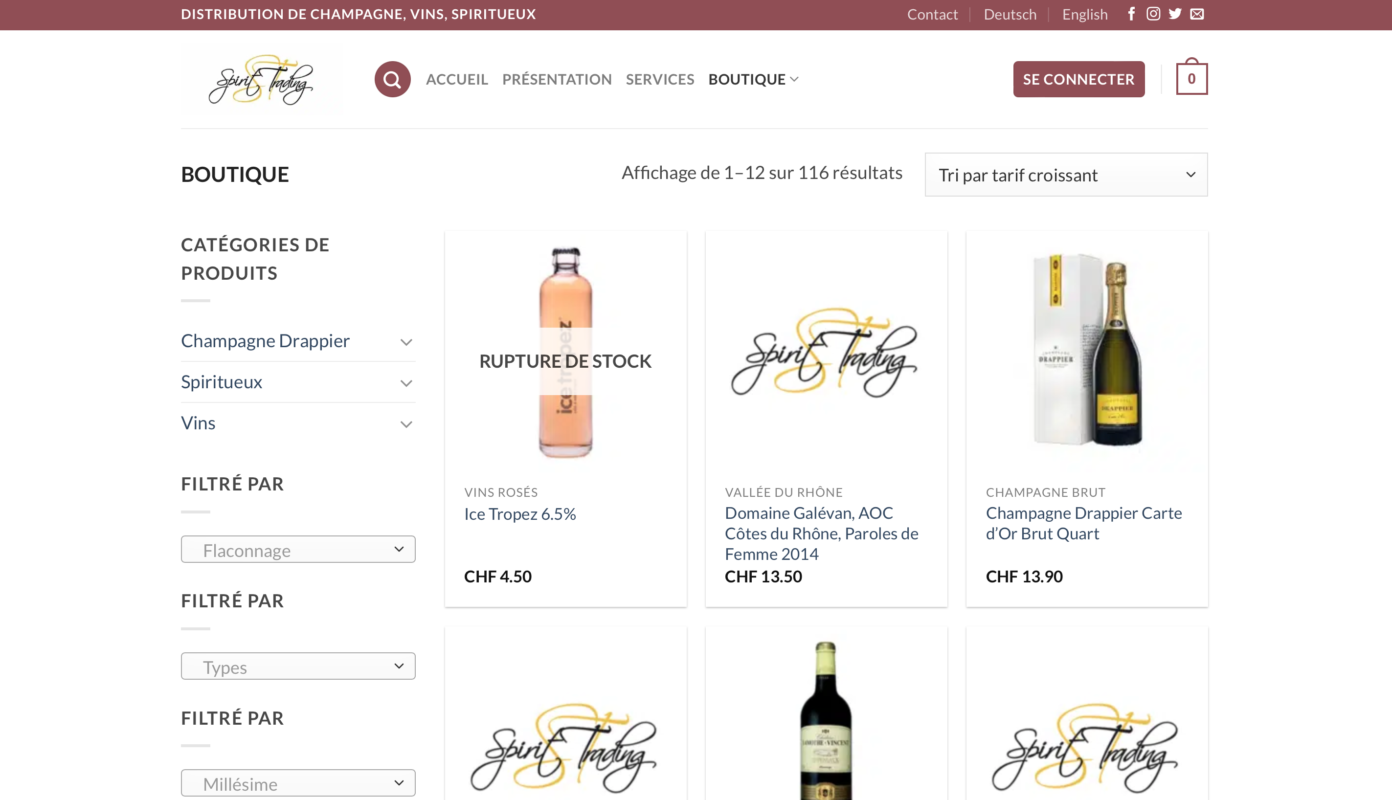Click the price 'CHF 4.50'
Image resolution: width=1392 pixels, height=800 pixels.
click(498, 576)
